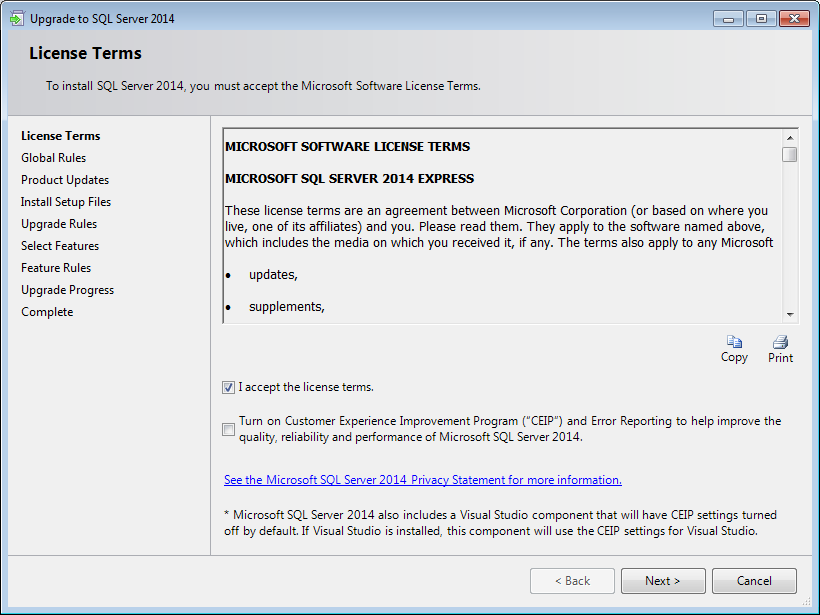
Task: Click the 'MICROSOFT SQL SERVER 2014 EXPRESS' heading
Action: click(349, 178)
